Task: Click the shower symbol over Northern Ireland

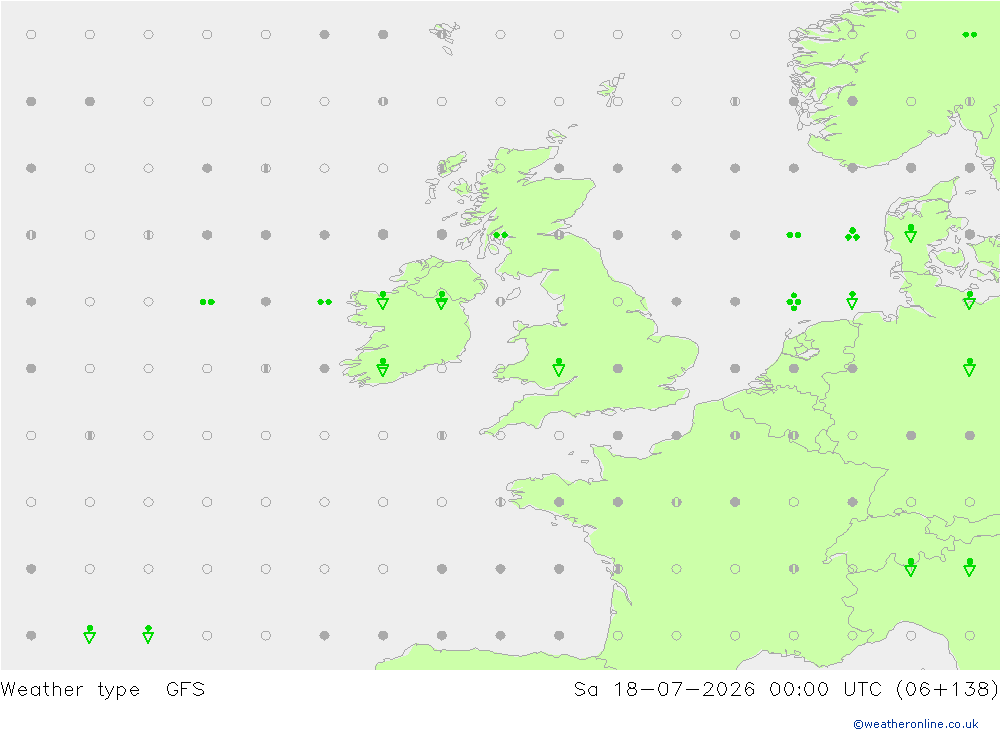Action: pos(441,300)
